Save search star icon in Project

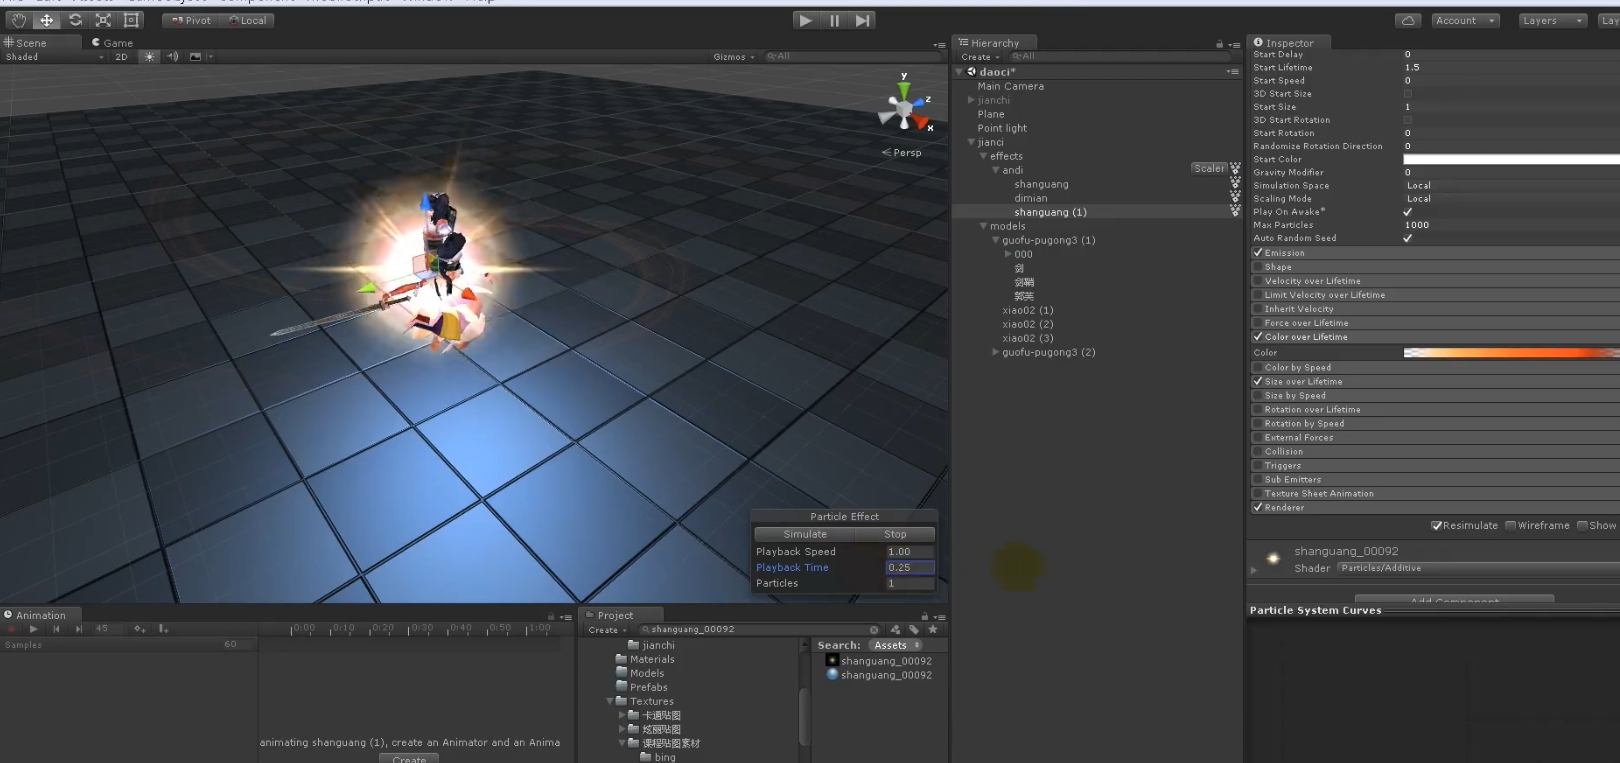click(933, 630)
